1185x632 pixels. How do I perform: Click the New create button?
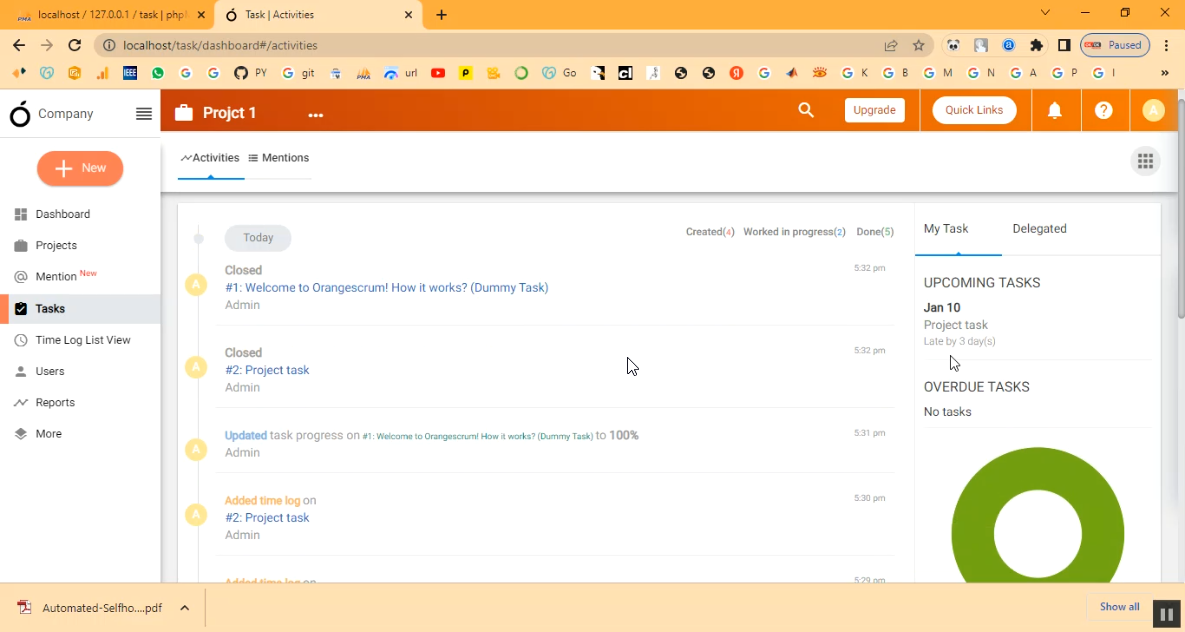(x=80, y=168)
